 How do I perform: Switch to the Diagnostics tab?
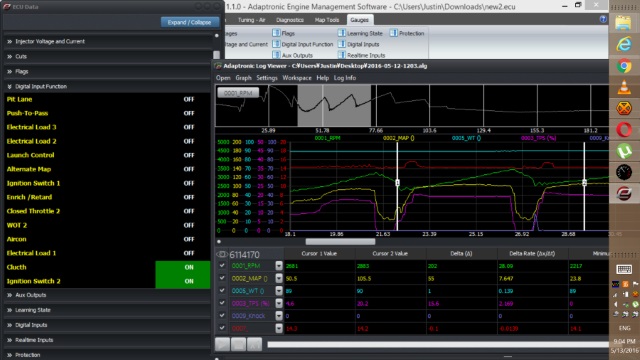[290, 20]
